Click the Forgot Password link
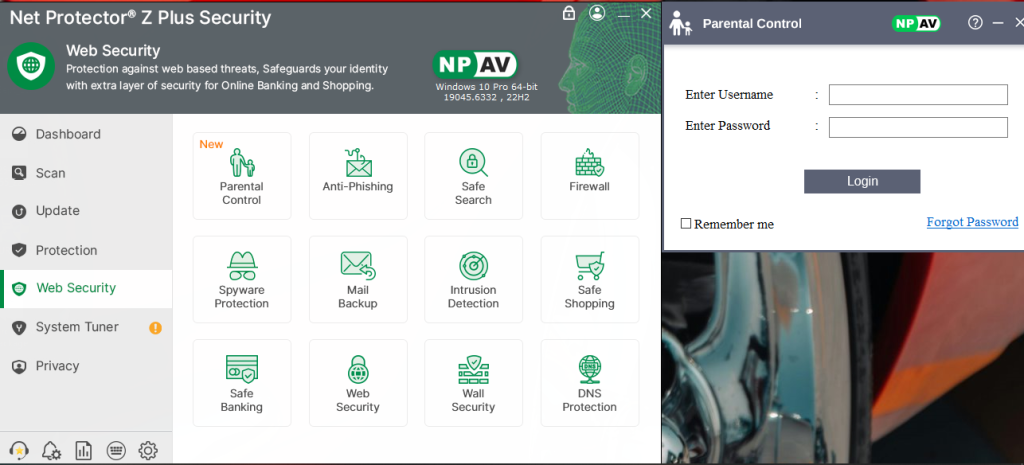The height and width of the screenshot is (465, 1024). [972, 222]
